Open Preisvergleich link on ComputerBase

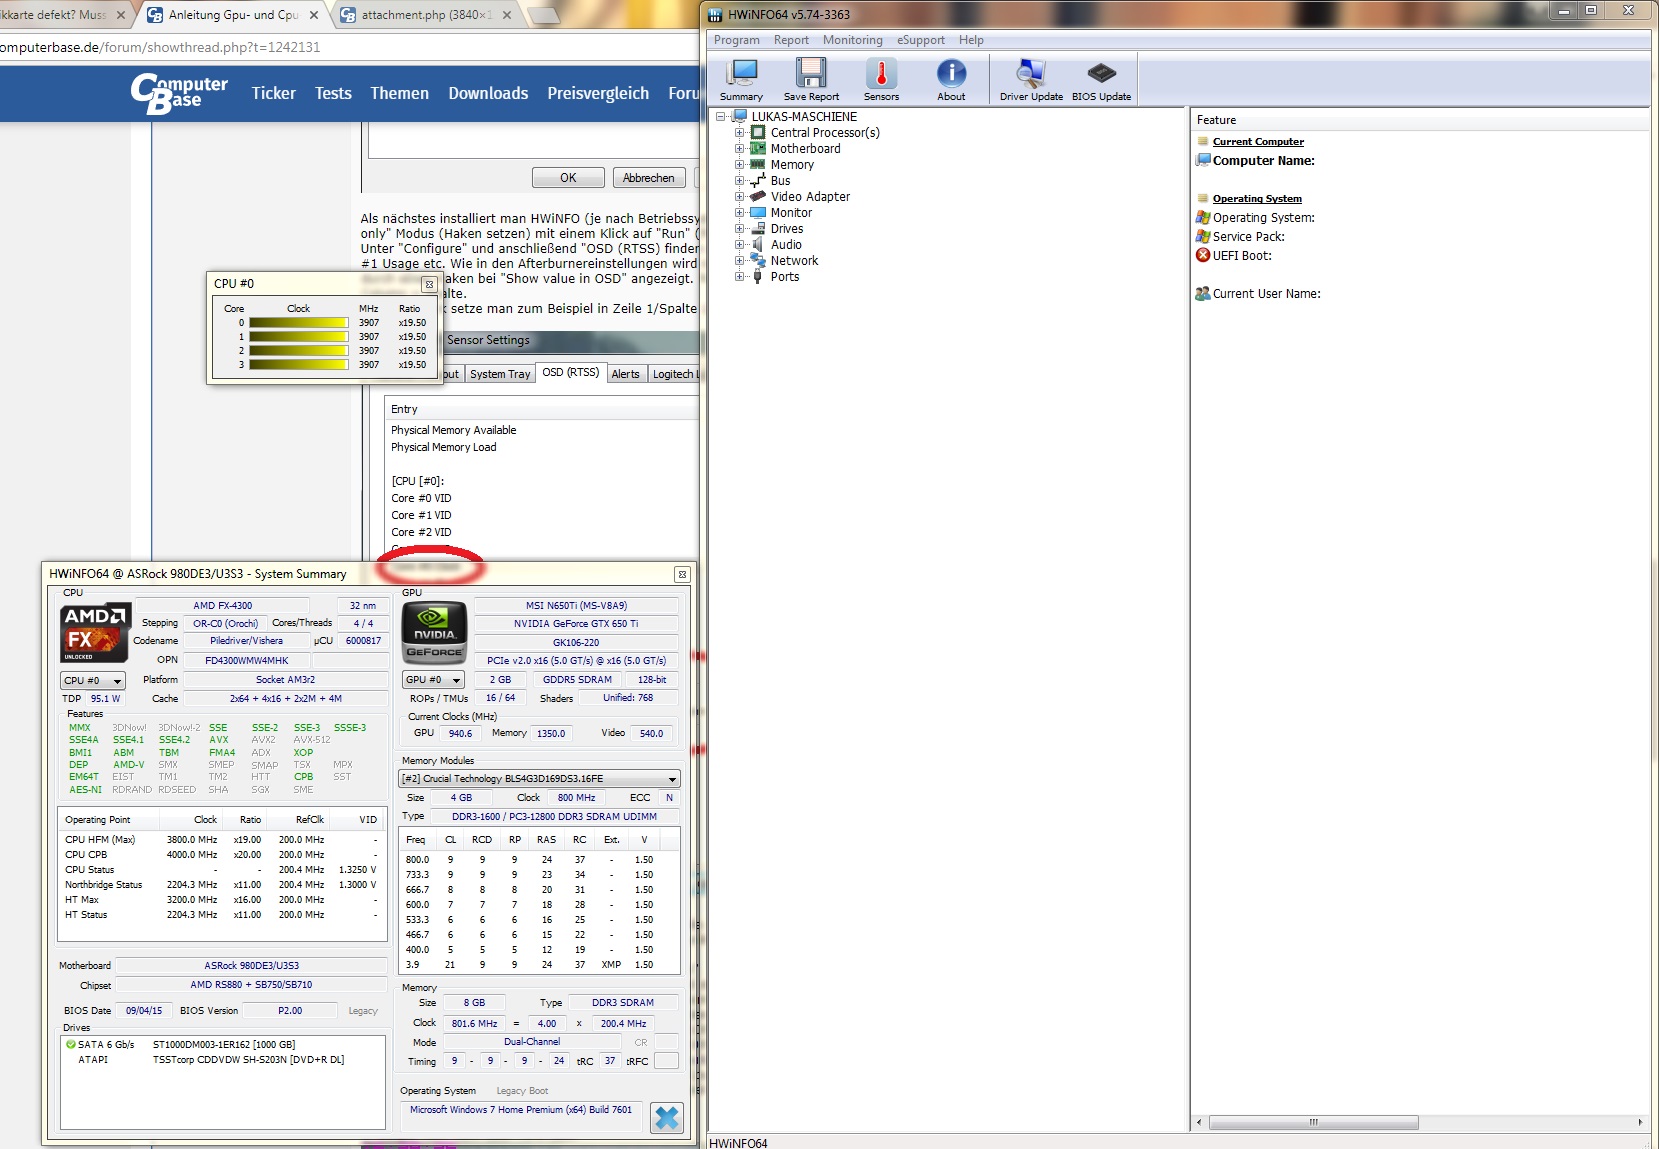pos(598,93)
